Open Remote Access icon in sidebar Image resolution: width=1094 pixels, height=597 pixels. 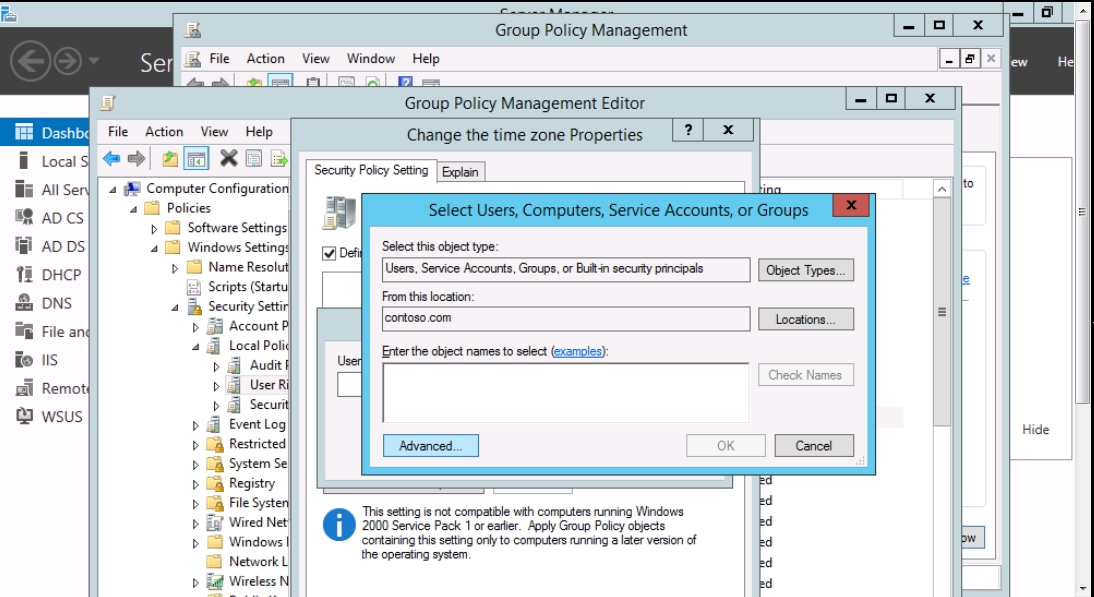click(24, 388)
